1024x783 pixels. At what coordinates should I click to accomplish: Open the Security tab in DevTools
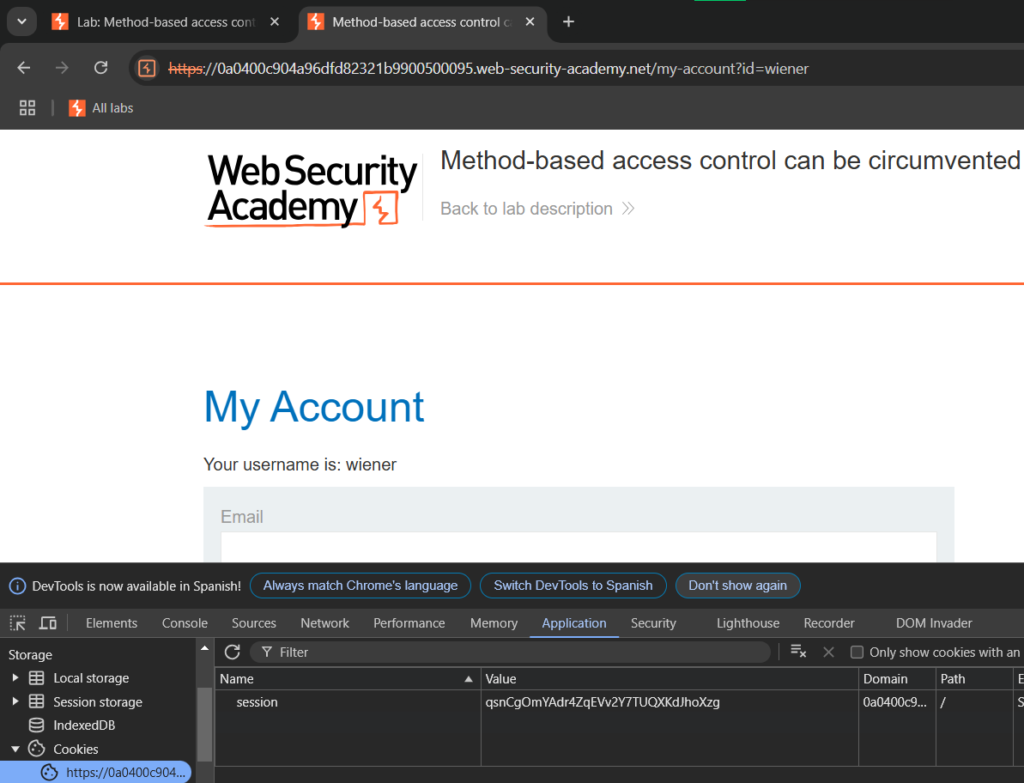coord(653,623)
